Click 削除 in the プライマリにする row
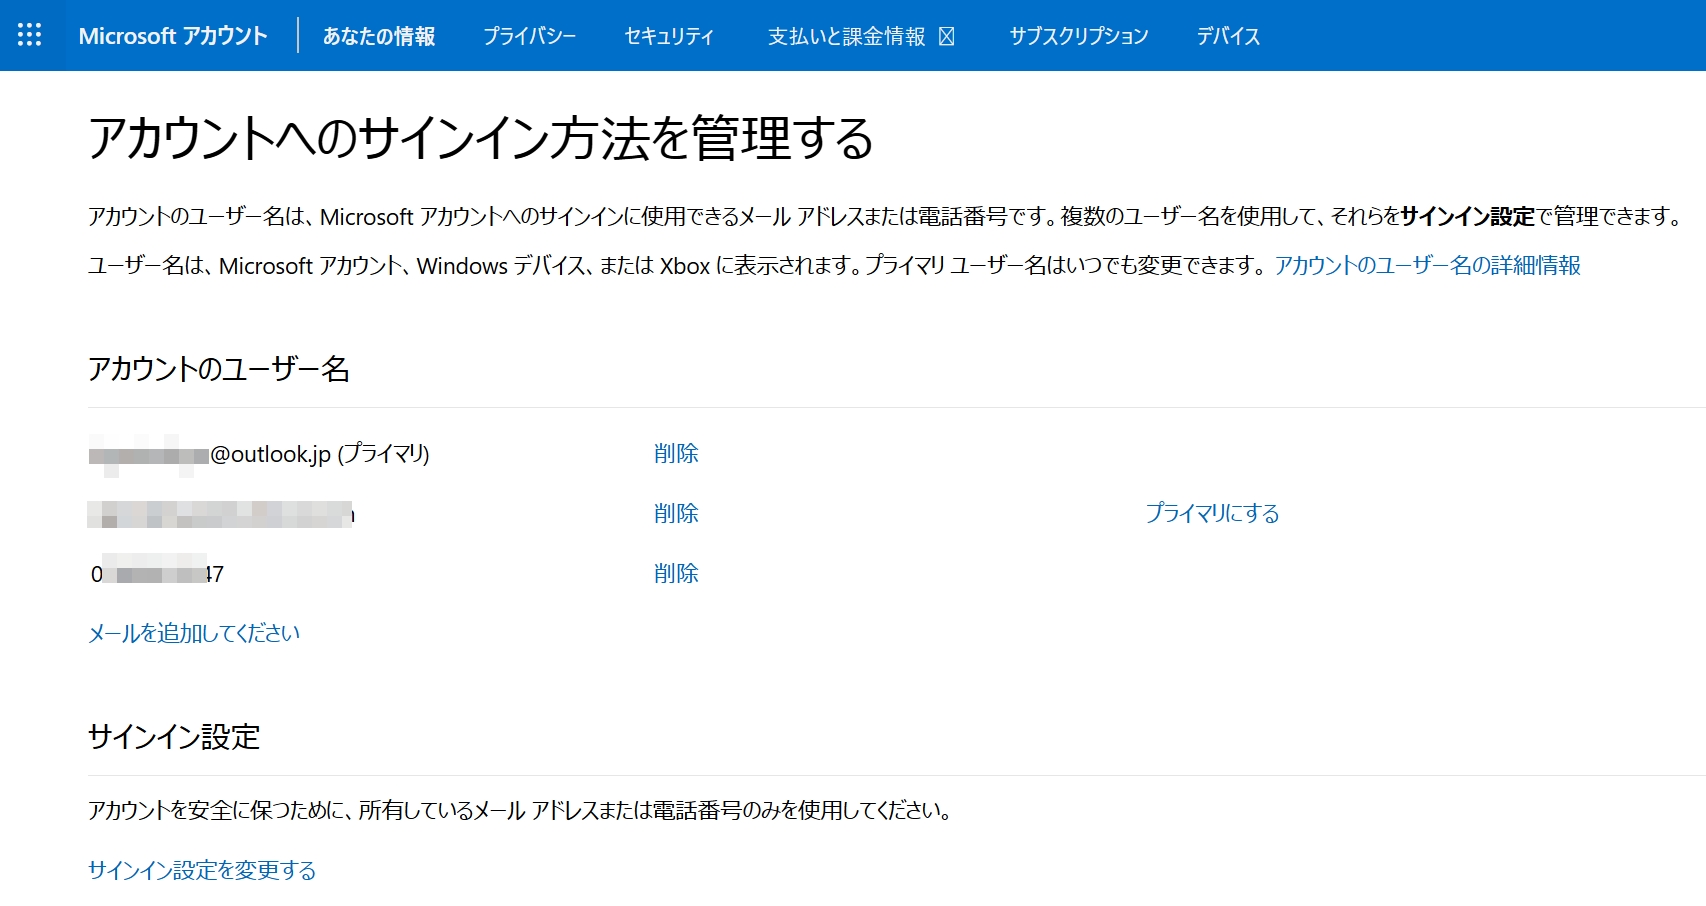 (x=676, y=513)
